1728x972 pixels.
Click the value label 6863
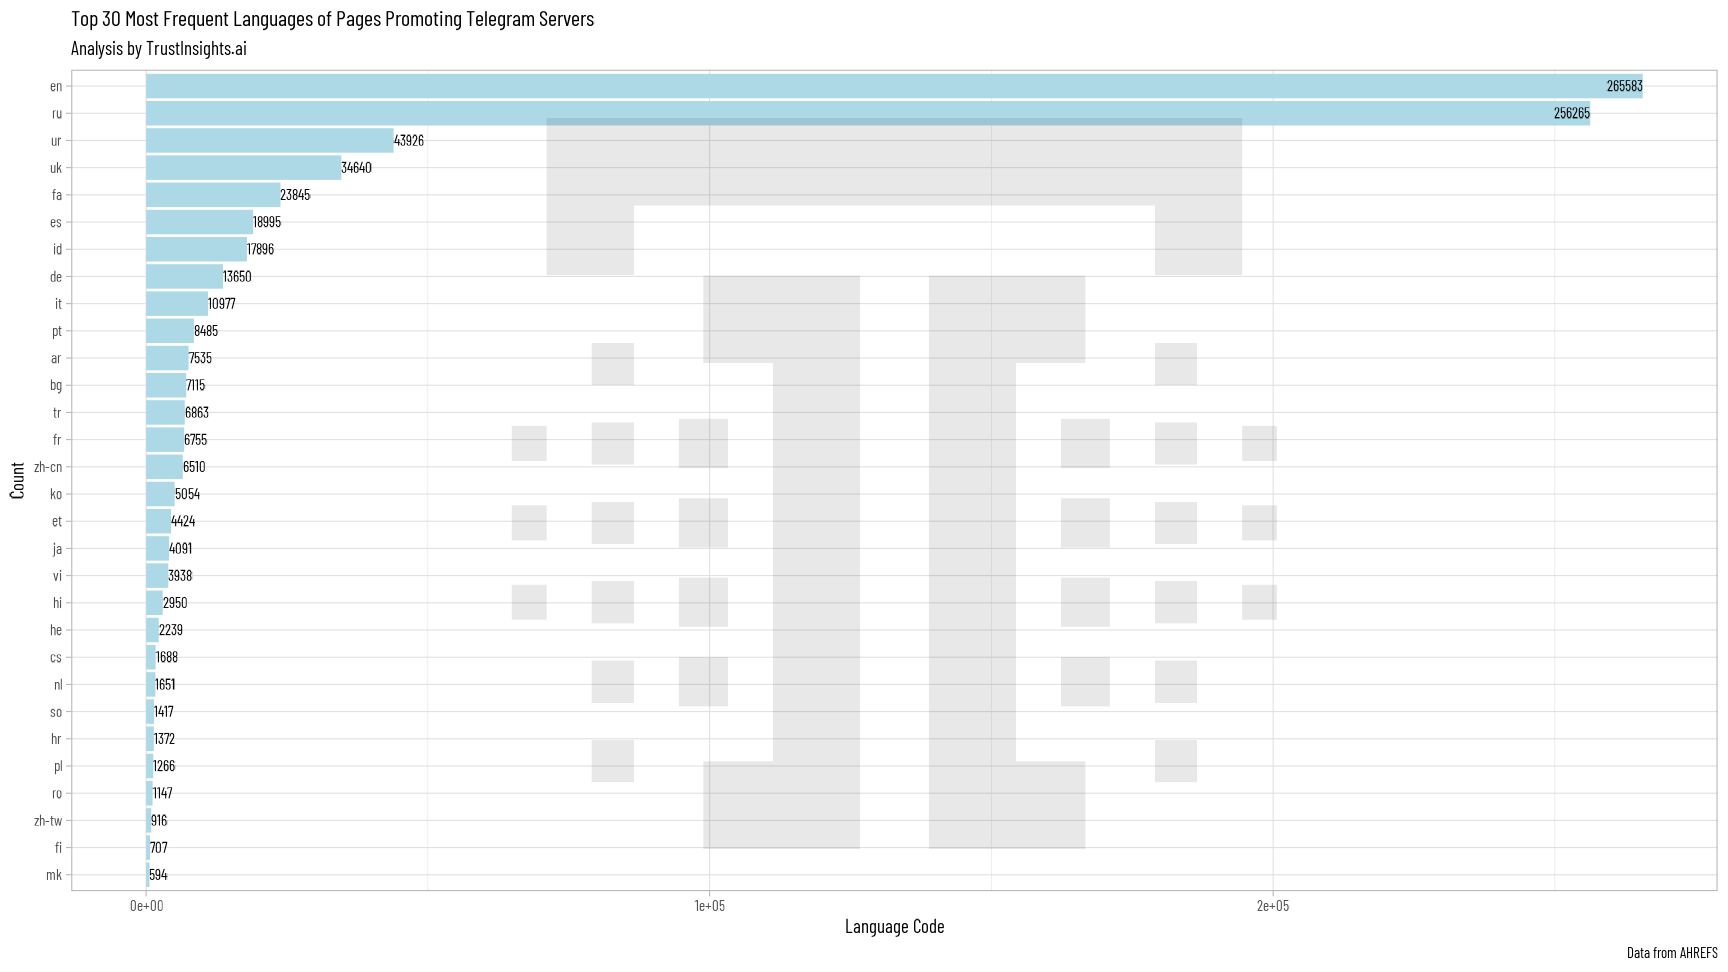(197, 412)
